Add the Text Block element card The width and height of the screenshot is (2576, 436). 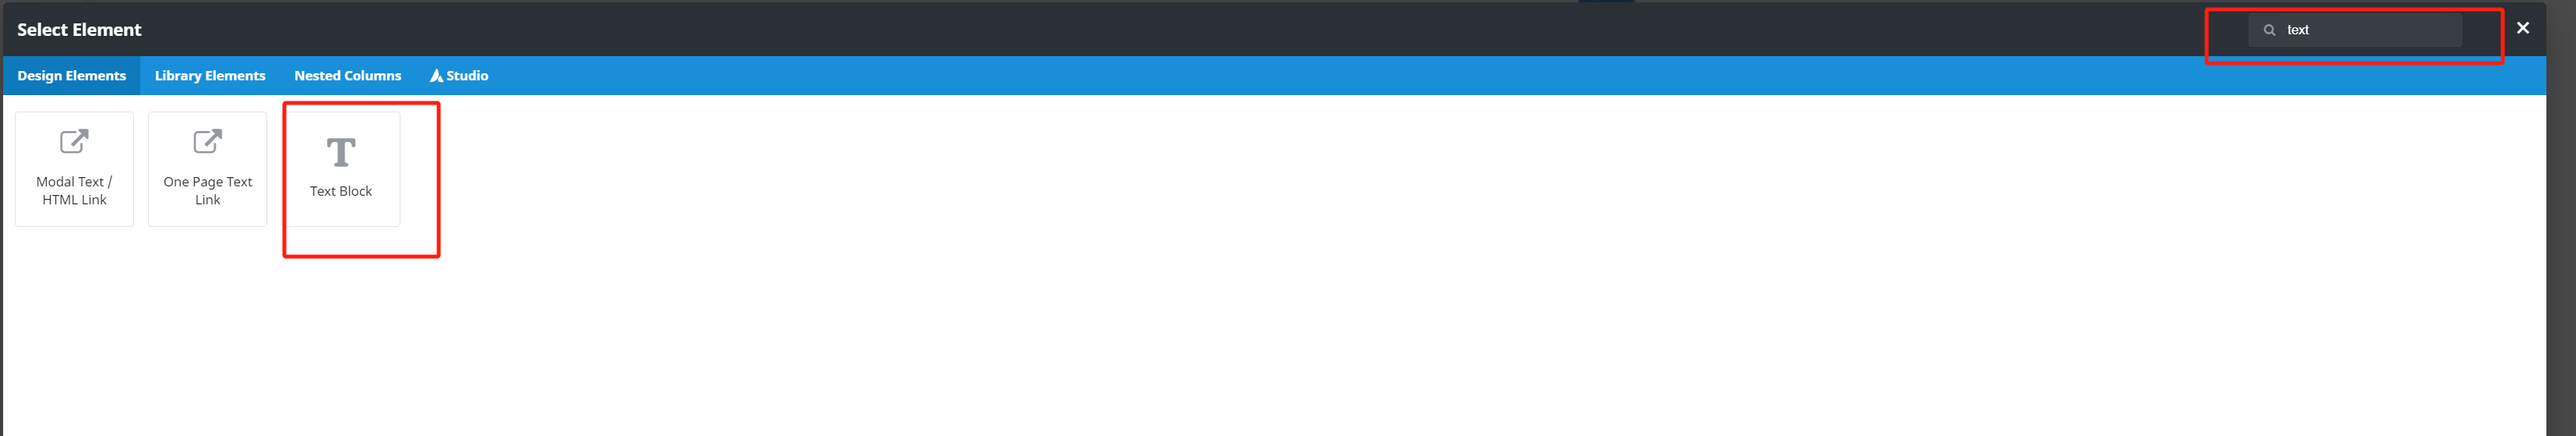click(341, 169)
